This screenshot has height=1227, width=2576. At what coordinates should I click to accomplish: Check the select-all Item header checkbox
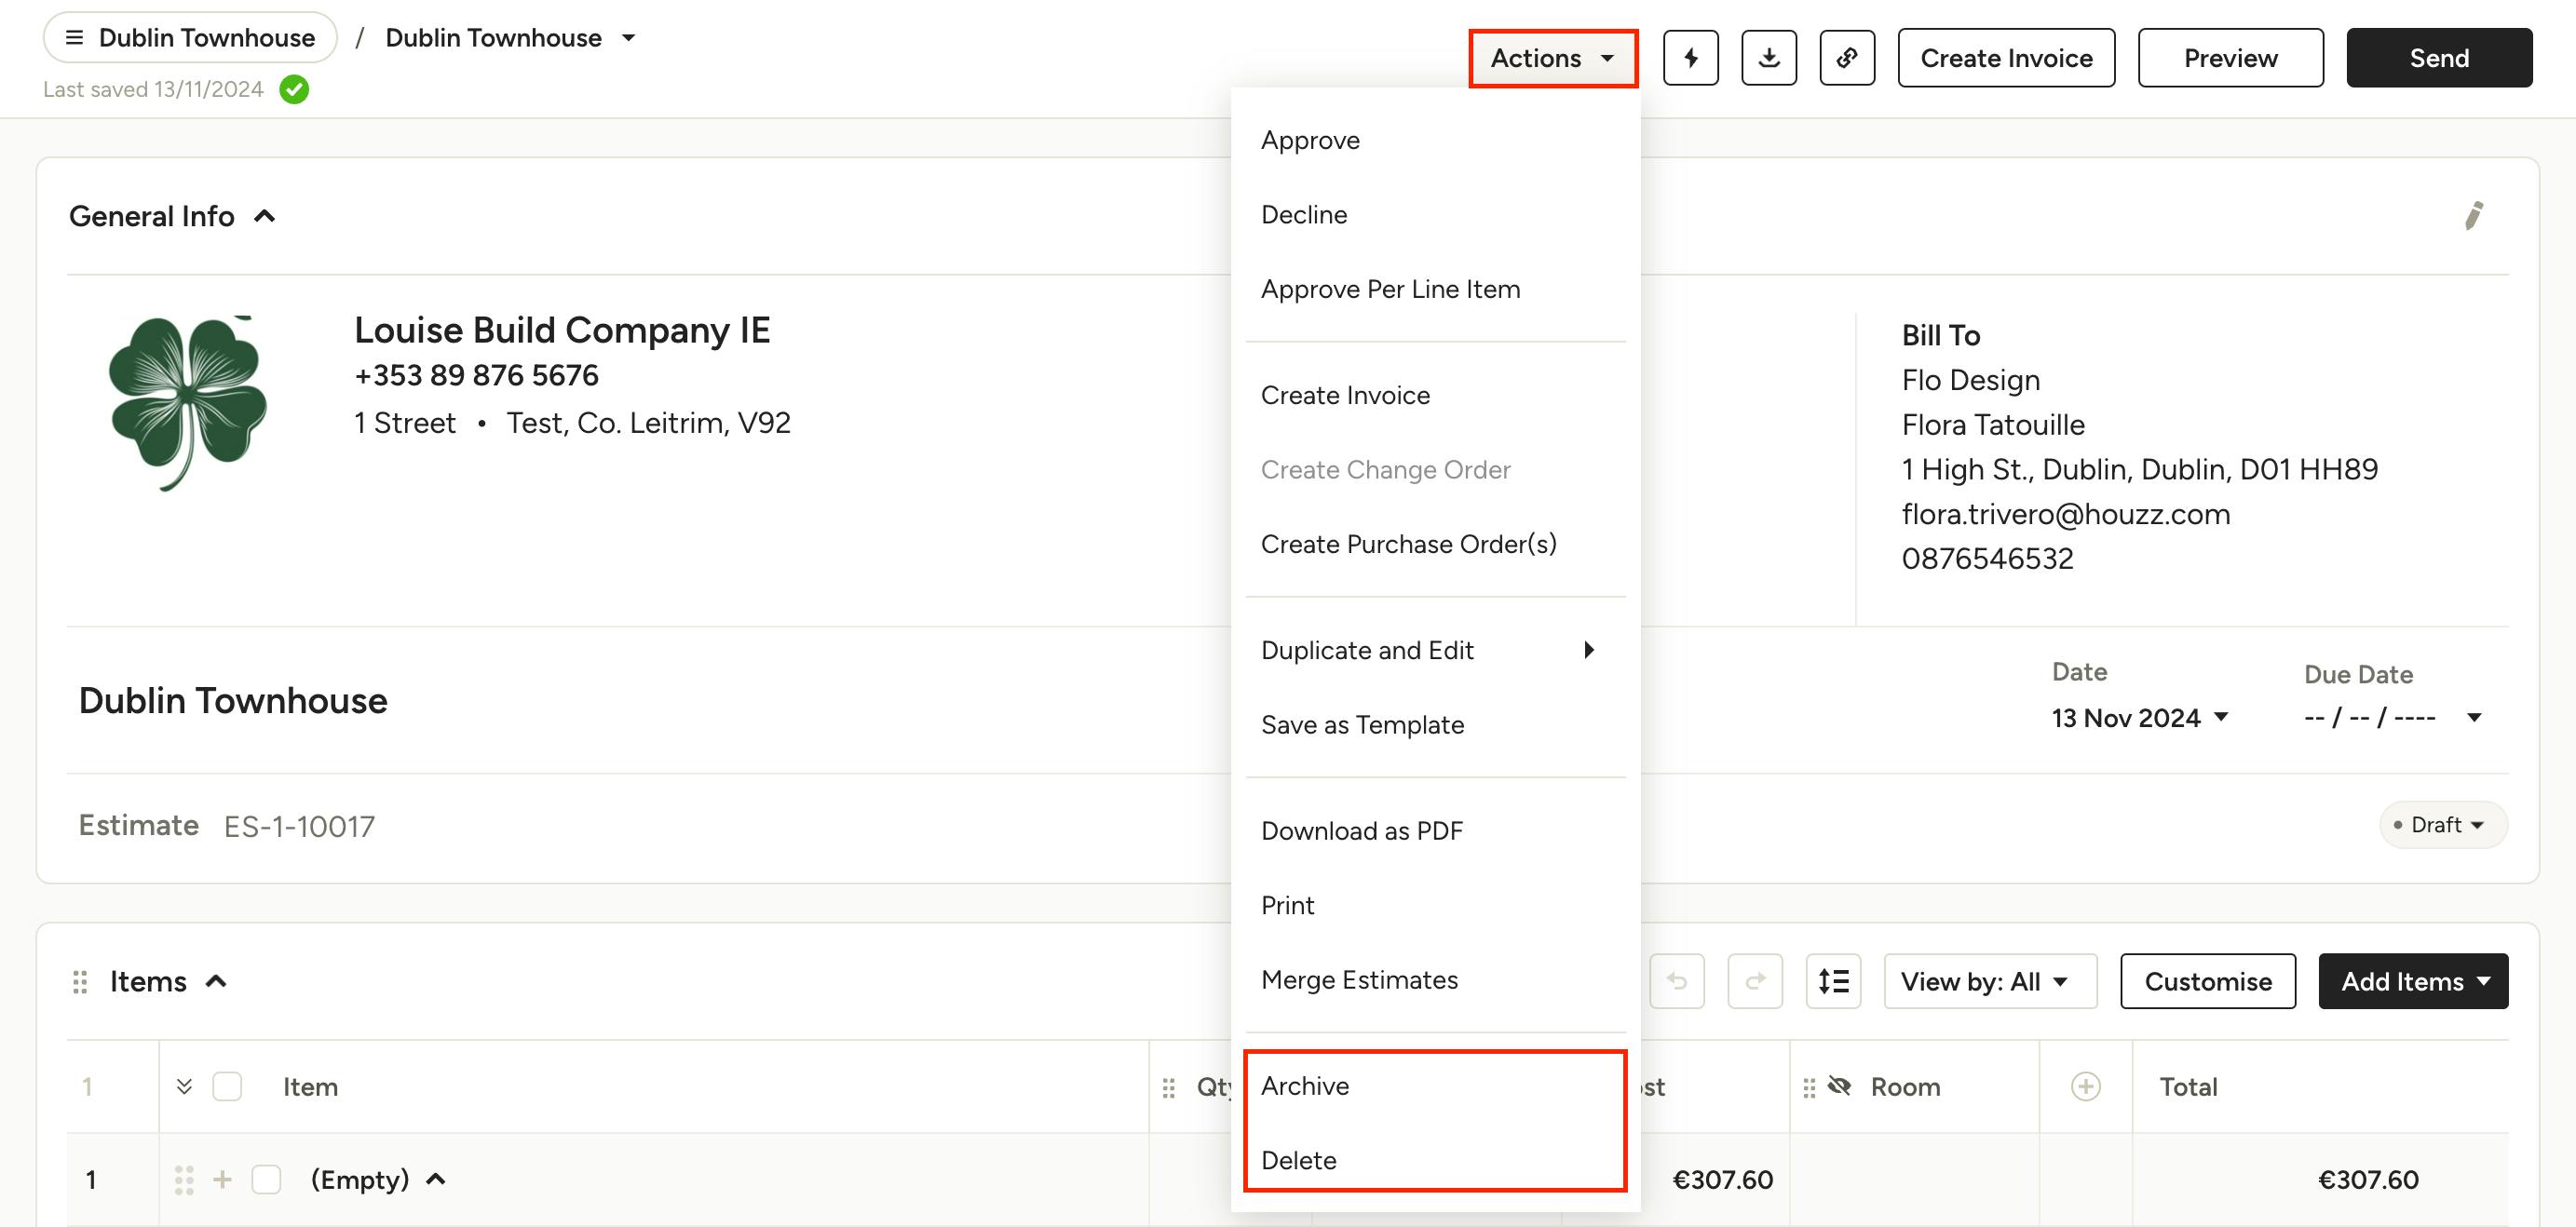point(227,1087)
